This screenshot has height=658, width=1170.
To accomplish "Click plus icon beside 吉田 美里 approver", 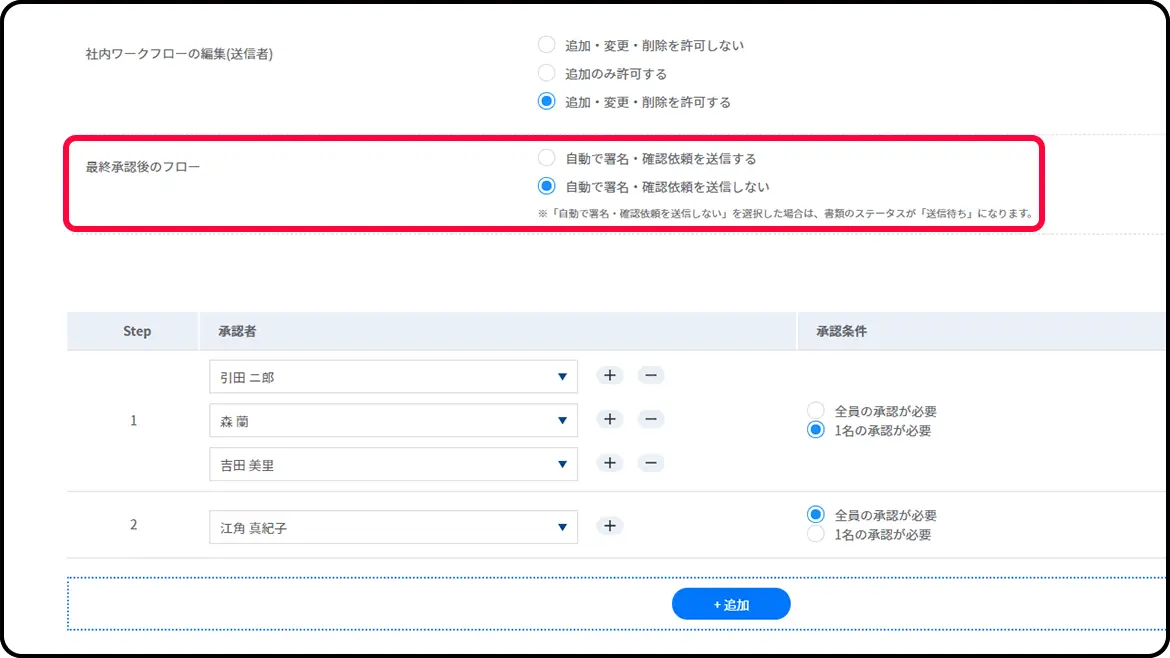I will [610, 463].
